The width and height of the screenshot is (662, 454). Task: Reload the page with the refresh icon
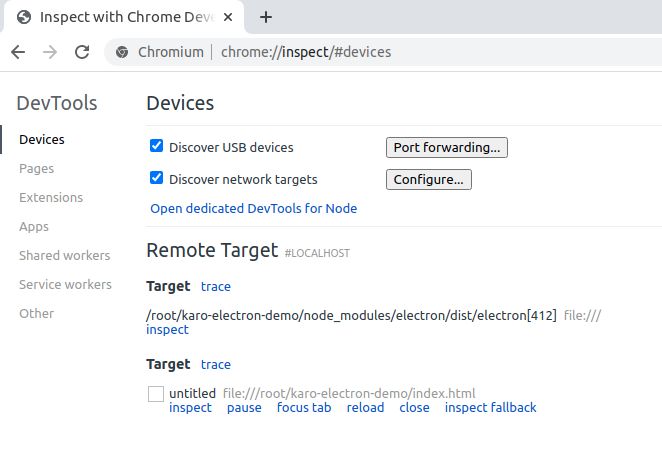point(82,52)
